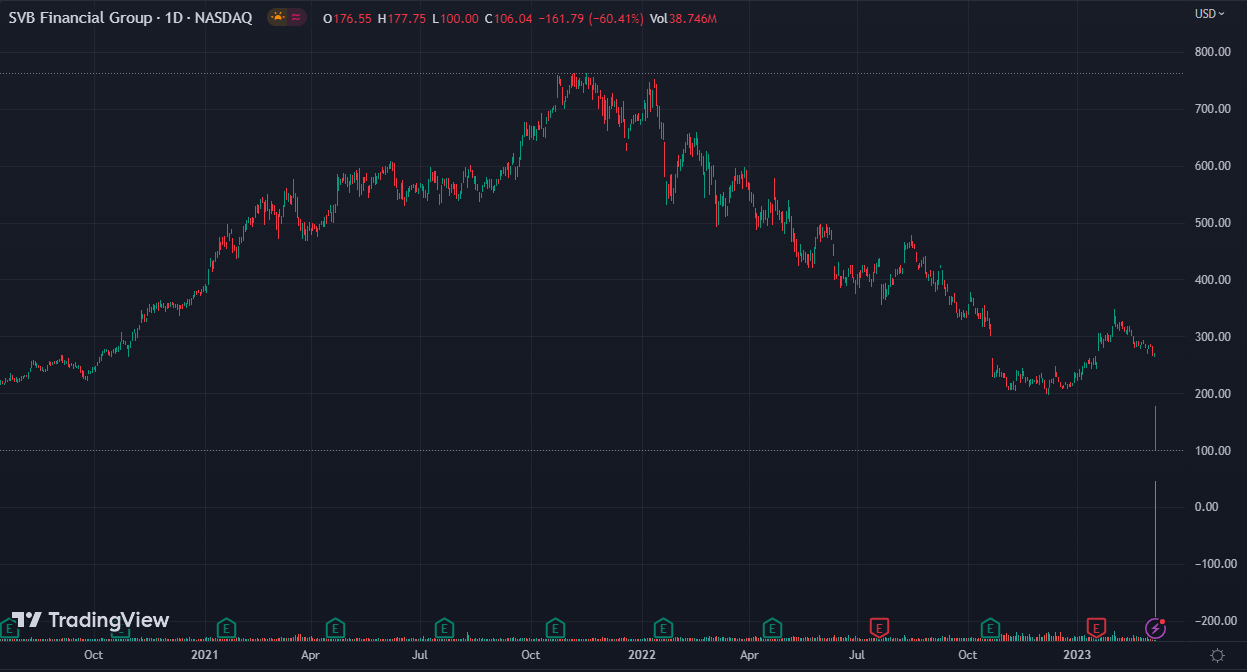This screenshot has height=672, width=1247.
Task: Click the sun market status icon
Action: pyautogui.click(x=277, y=18)
